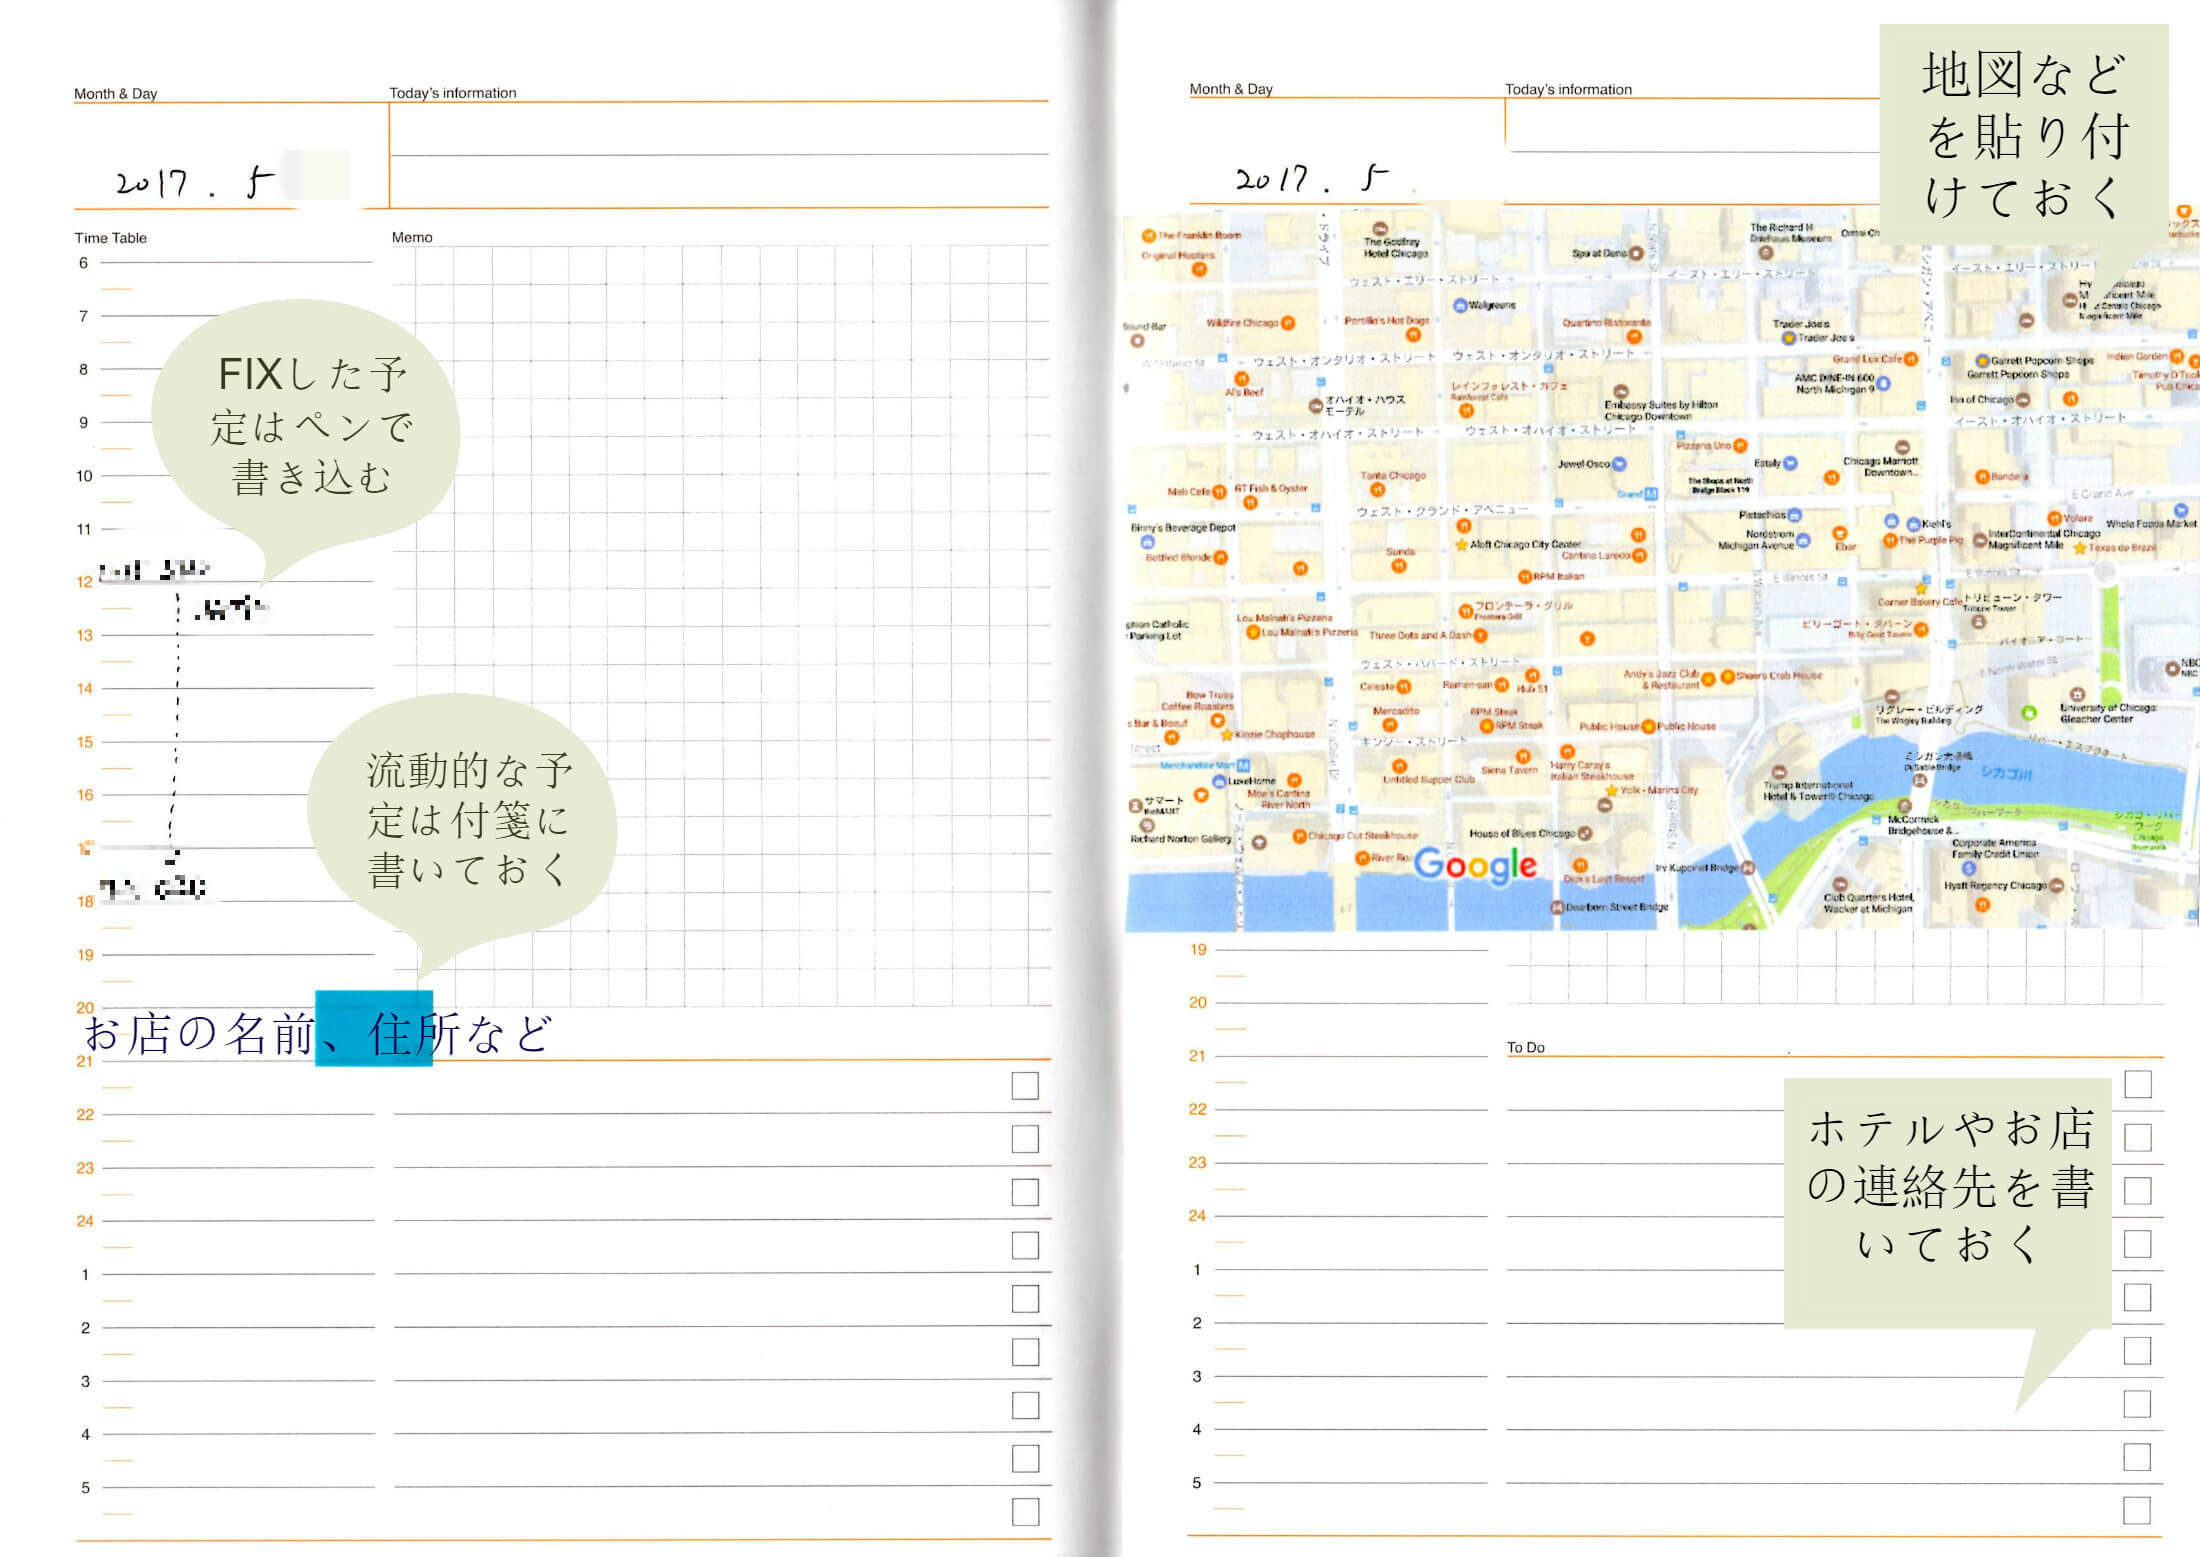Check the top To Do box on right page
Image resolution: width=2200 pixels, height=1557 pixels.
click(x=2137, y=1084)
